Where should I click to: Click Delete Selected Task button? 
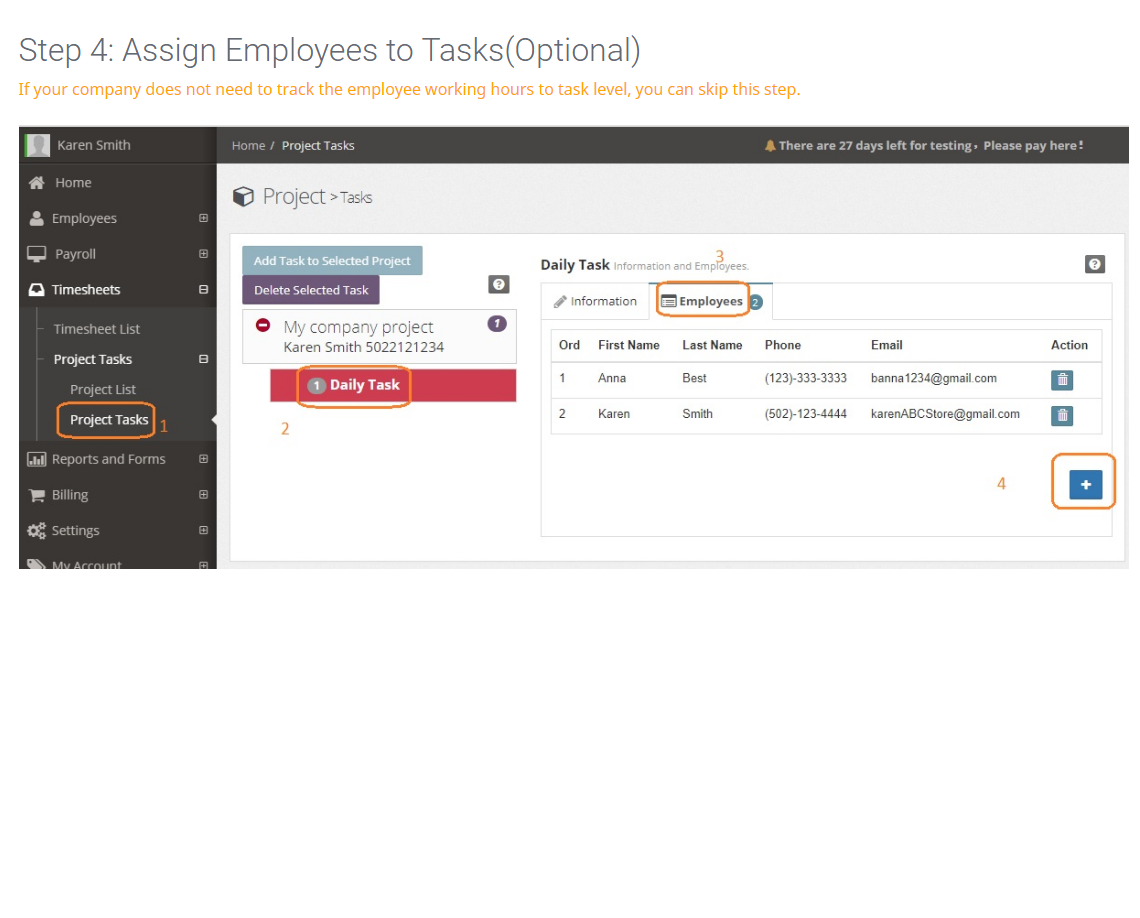pos(311,290)
